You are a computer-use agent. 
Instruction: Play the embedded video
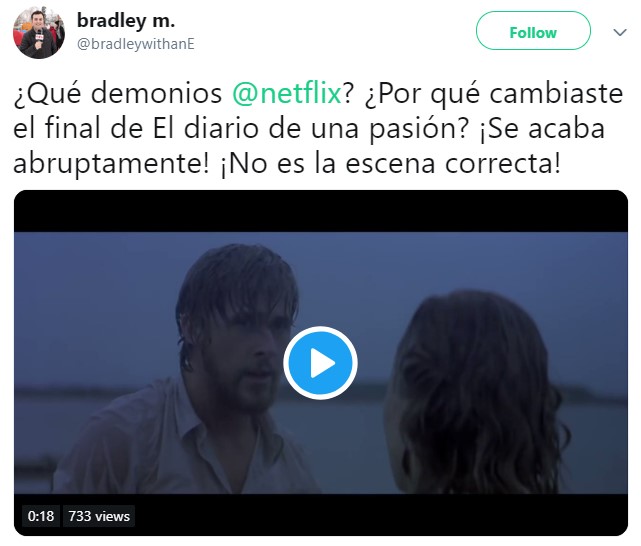tap(320, 363)
